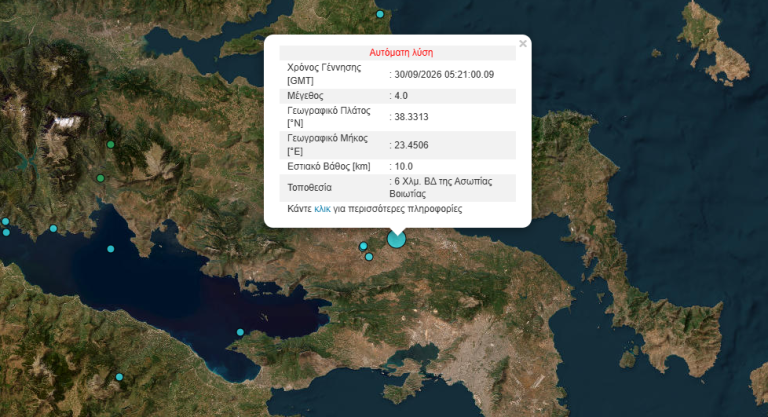Click the island in the top-right corner of the map

click(713, 44)
